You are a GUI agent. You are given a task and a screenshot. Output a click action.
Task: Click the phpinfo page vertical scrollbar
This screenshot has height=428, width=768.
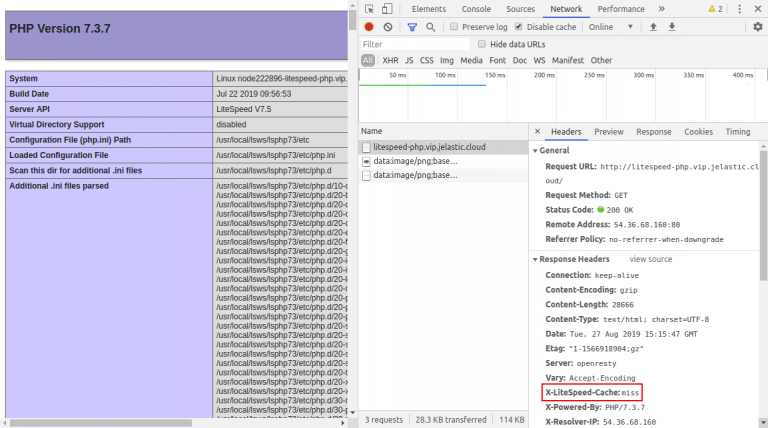point(352,20)
